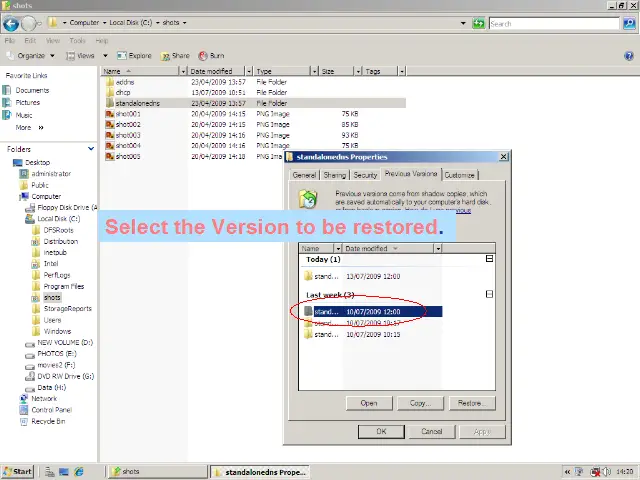Click the Back navigation arrow

[12, 22]
